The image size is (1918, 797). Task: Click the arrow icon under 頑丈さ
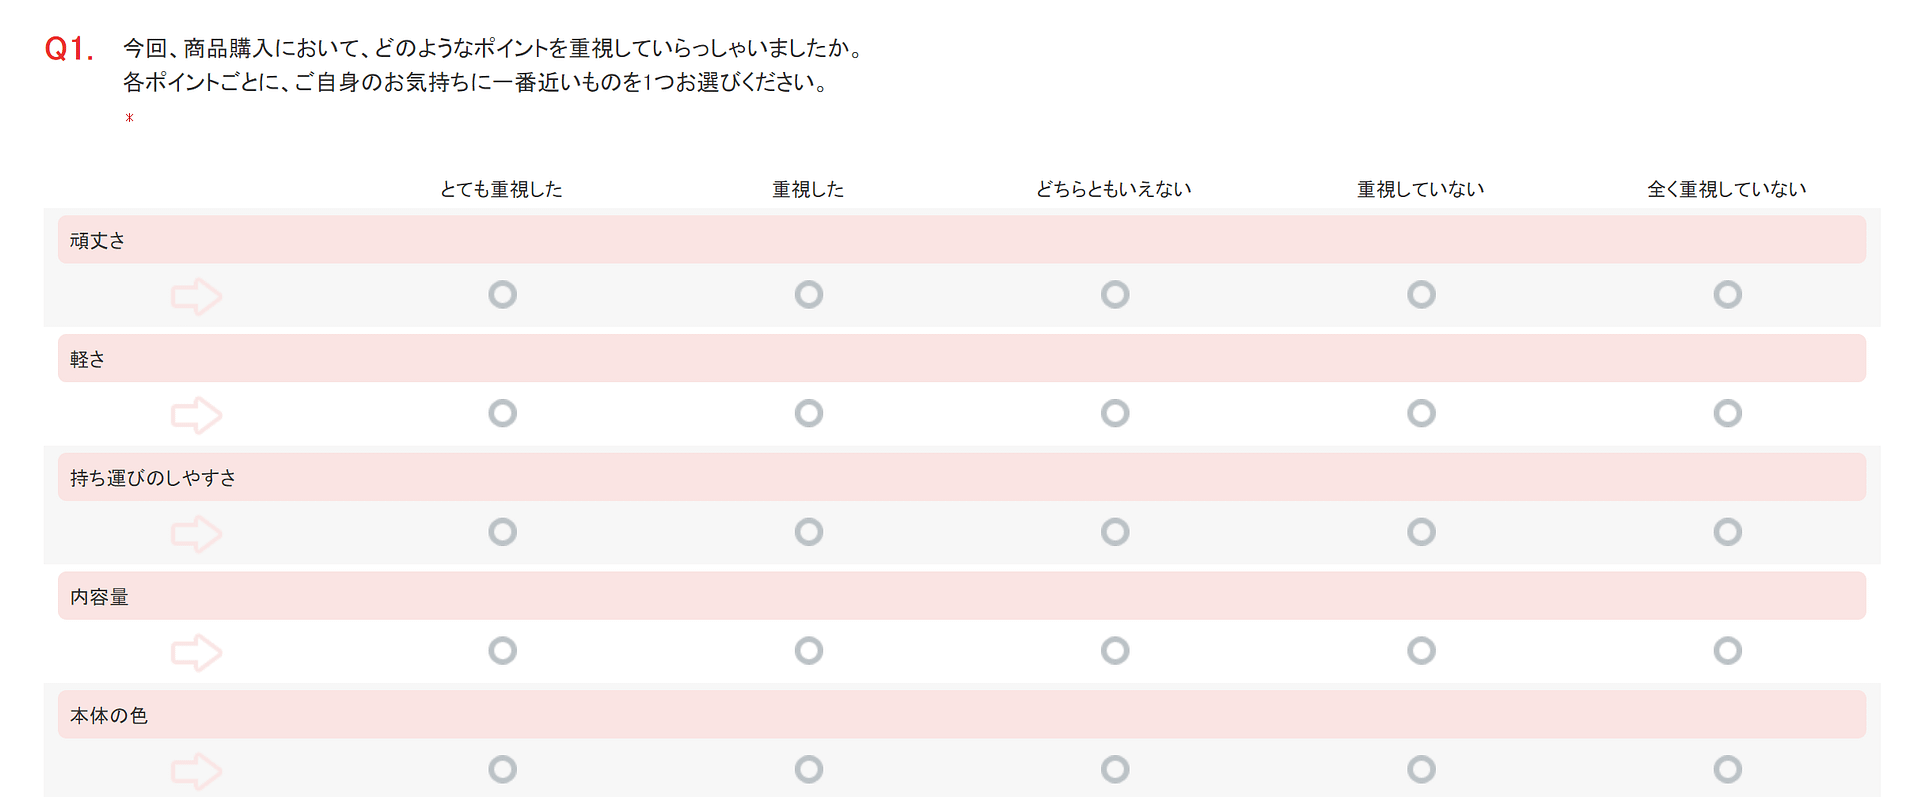[196, 296]
